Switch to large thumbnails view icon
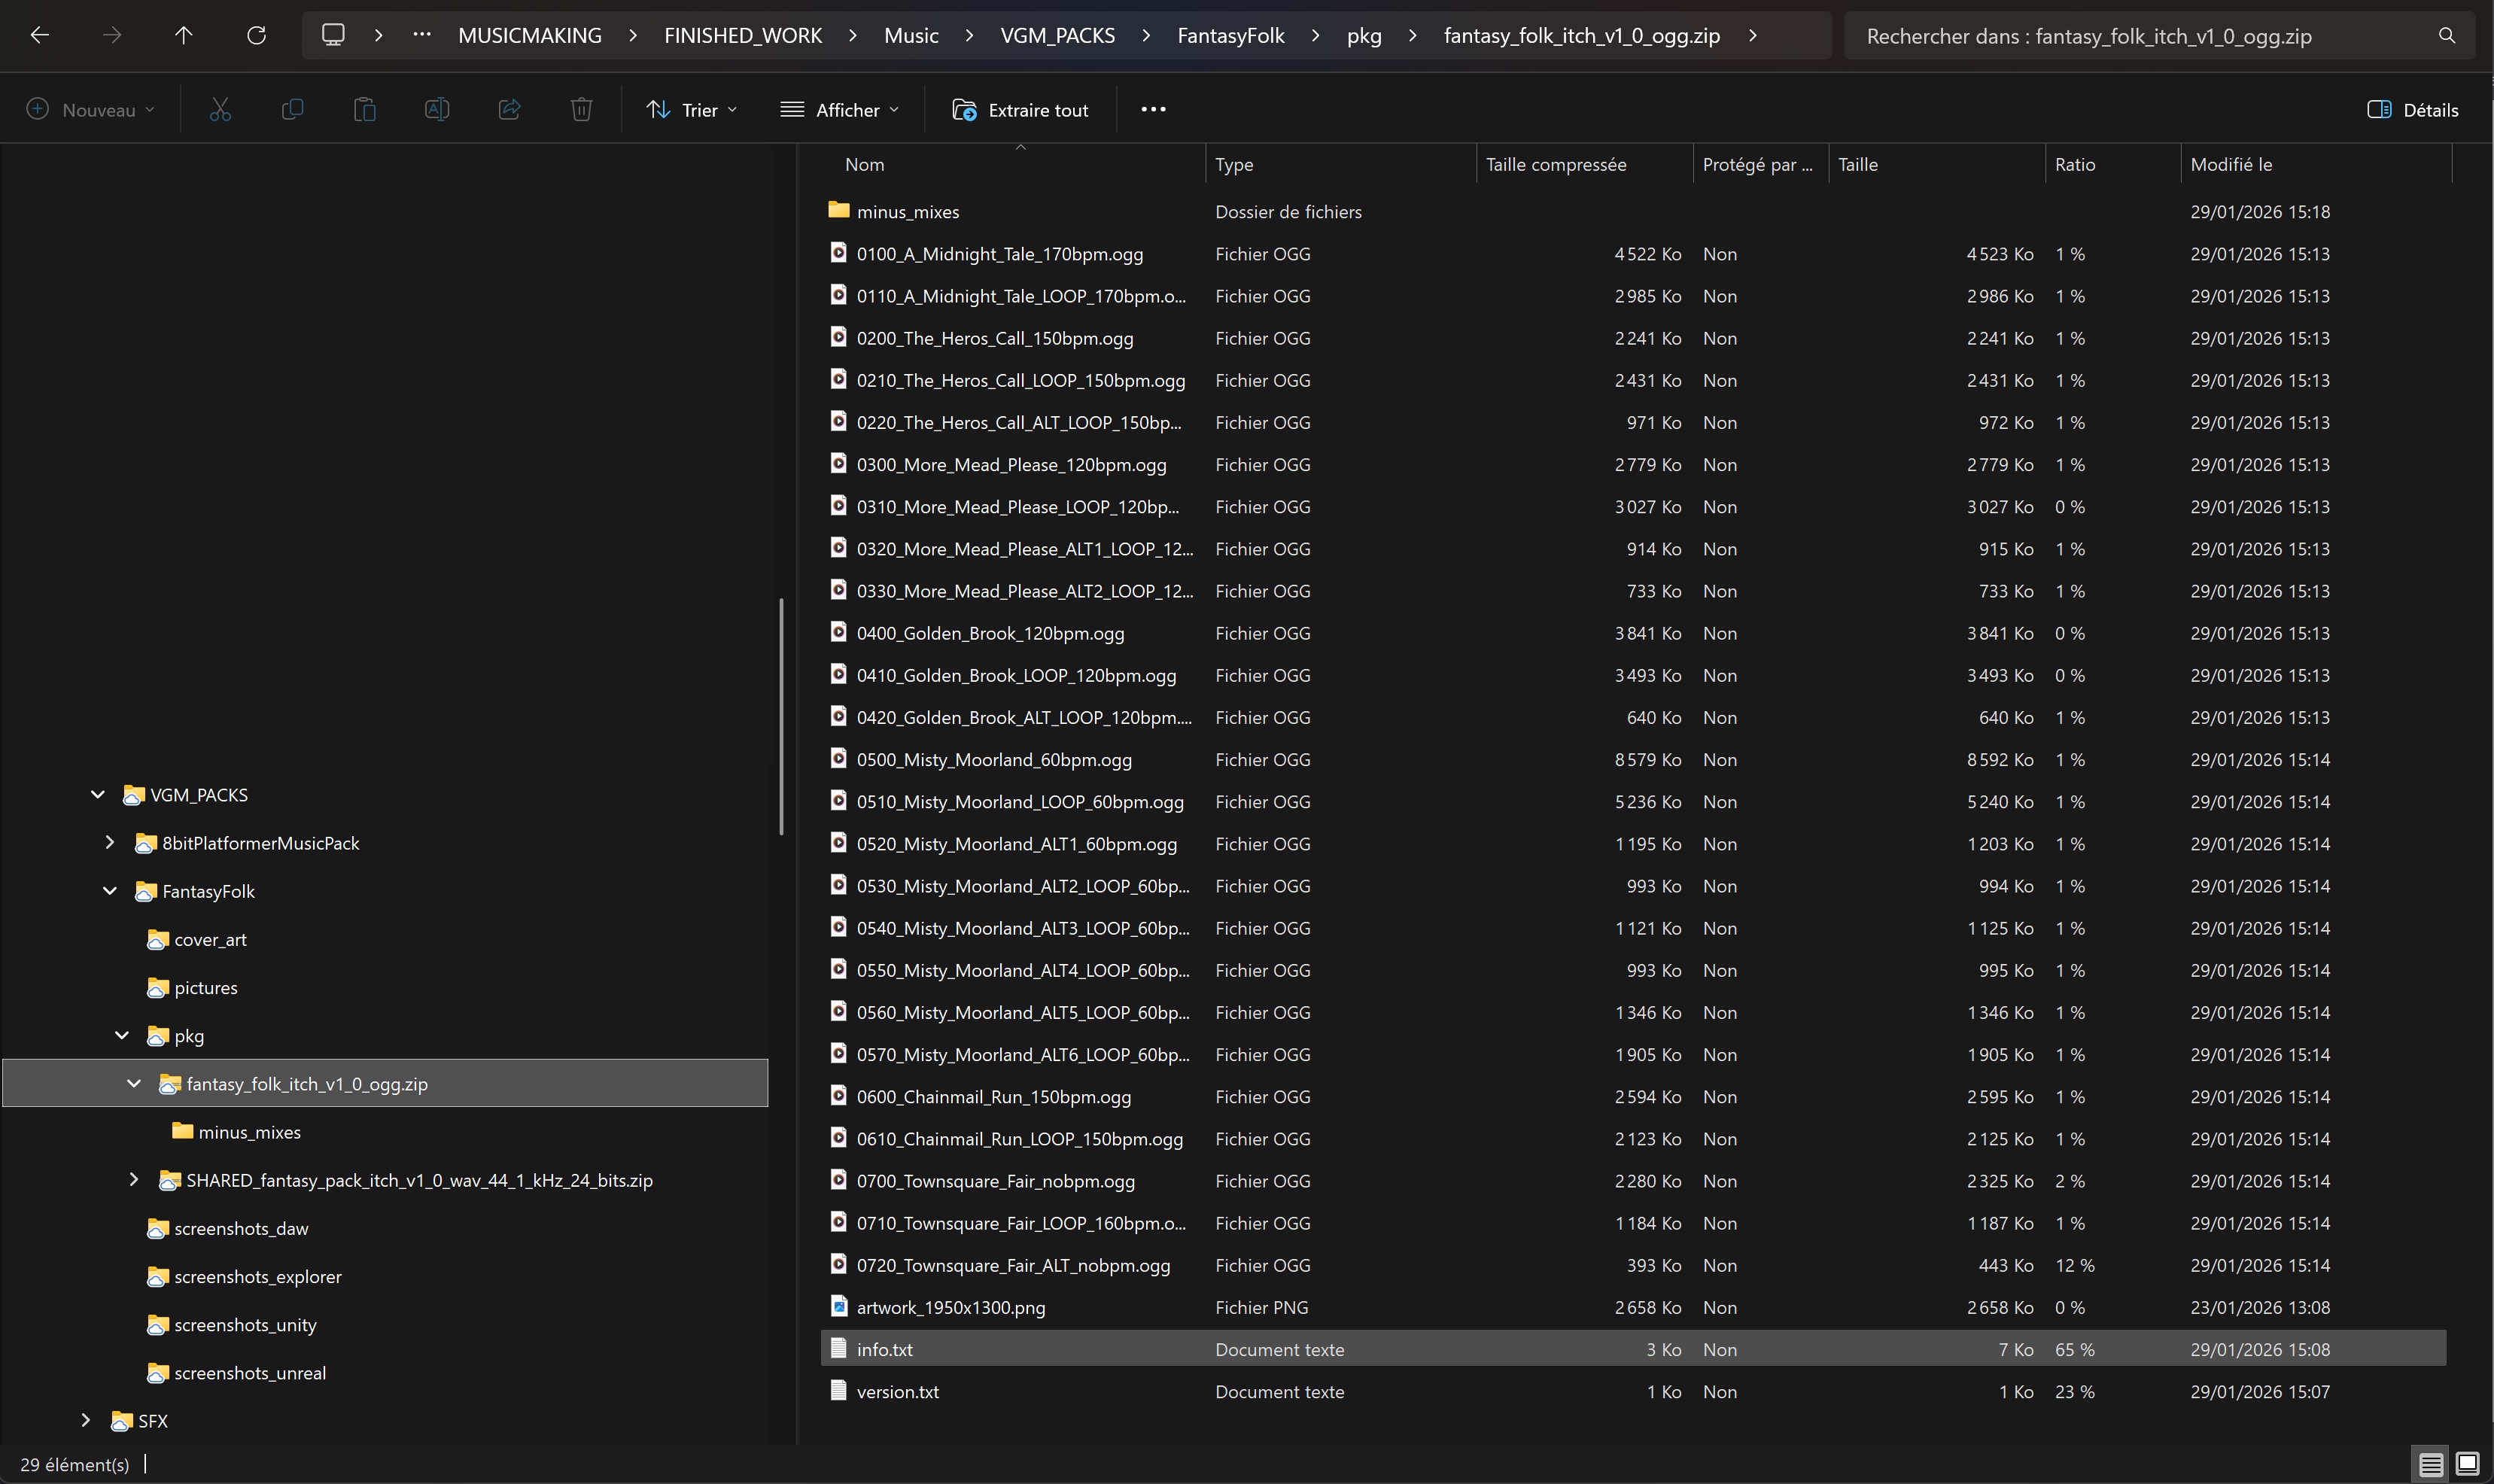The height and width of the screenshot is (1484, 2494). [2467, 1464]
